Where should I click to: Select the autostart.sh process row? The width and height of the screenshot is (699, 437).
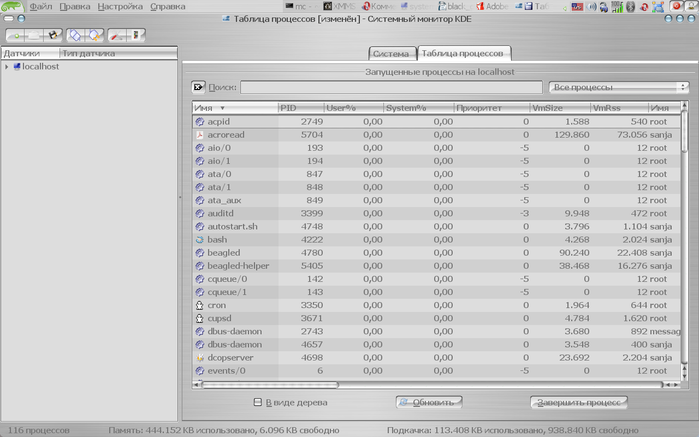coord(437,227)
